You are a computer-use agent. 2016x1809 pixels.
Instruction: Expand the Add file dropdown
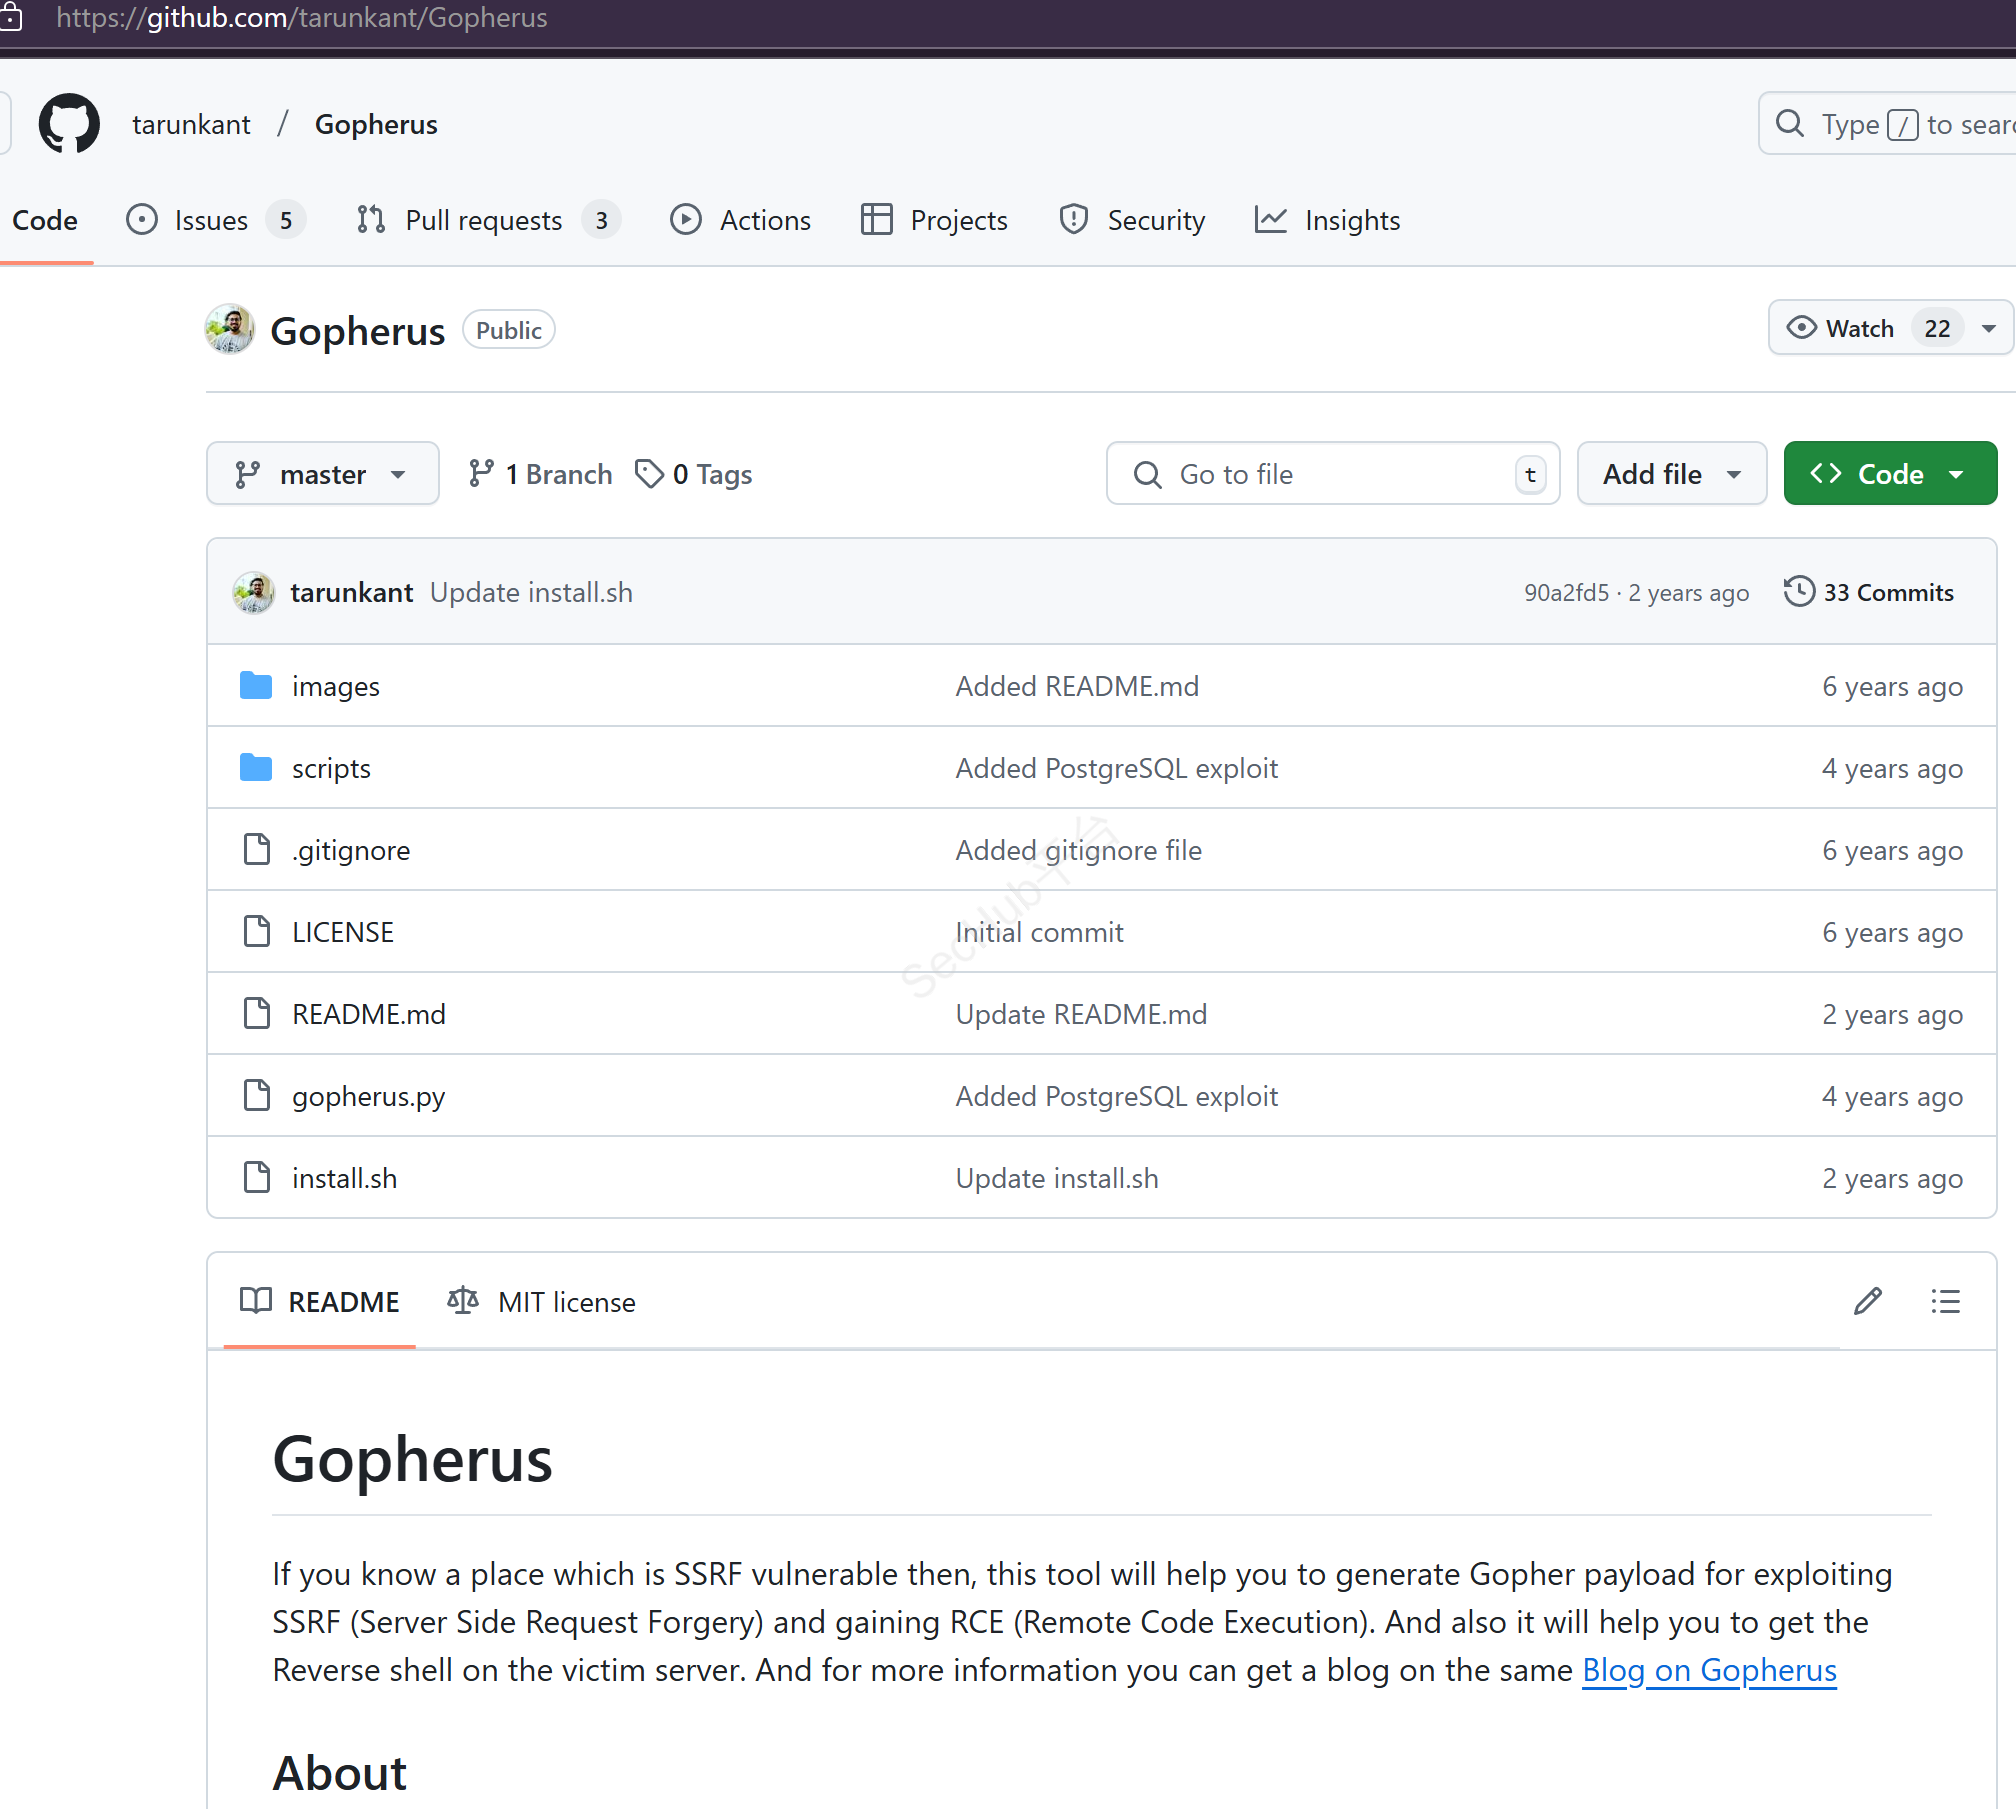pos(1671,474)
